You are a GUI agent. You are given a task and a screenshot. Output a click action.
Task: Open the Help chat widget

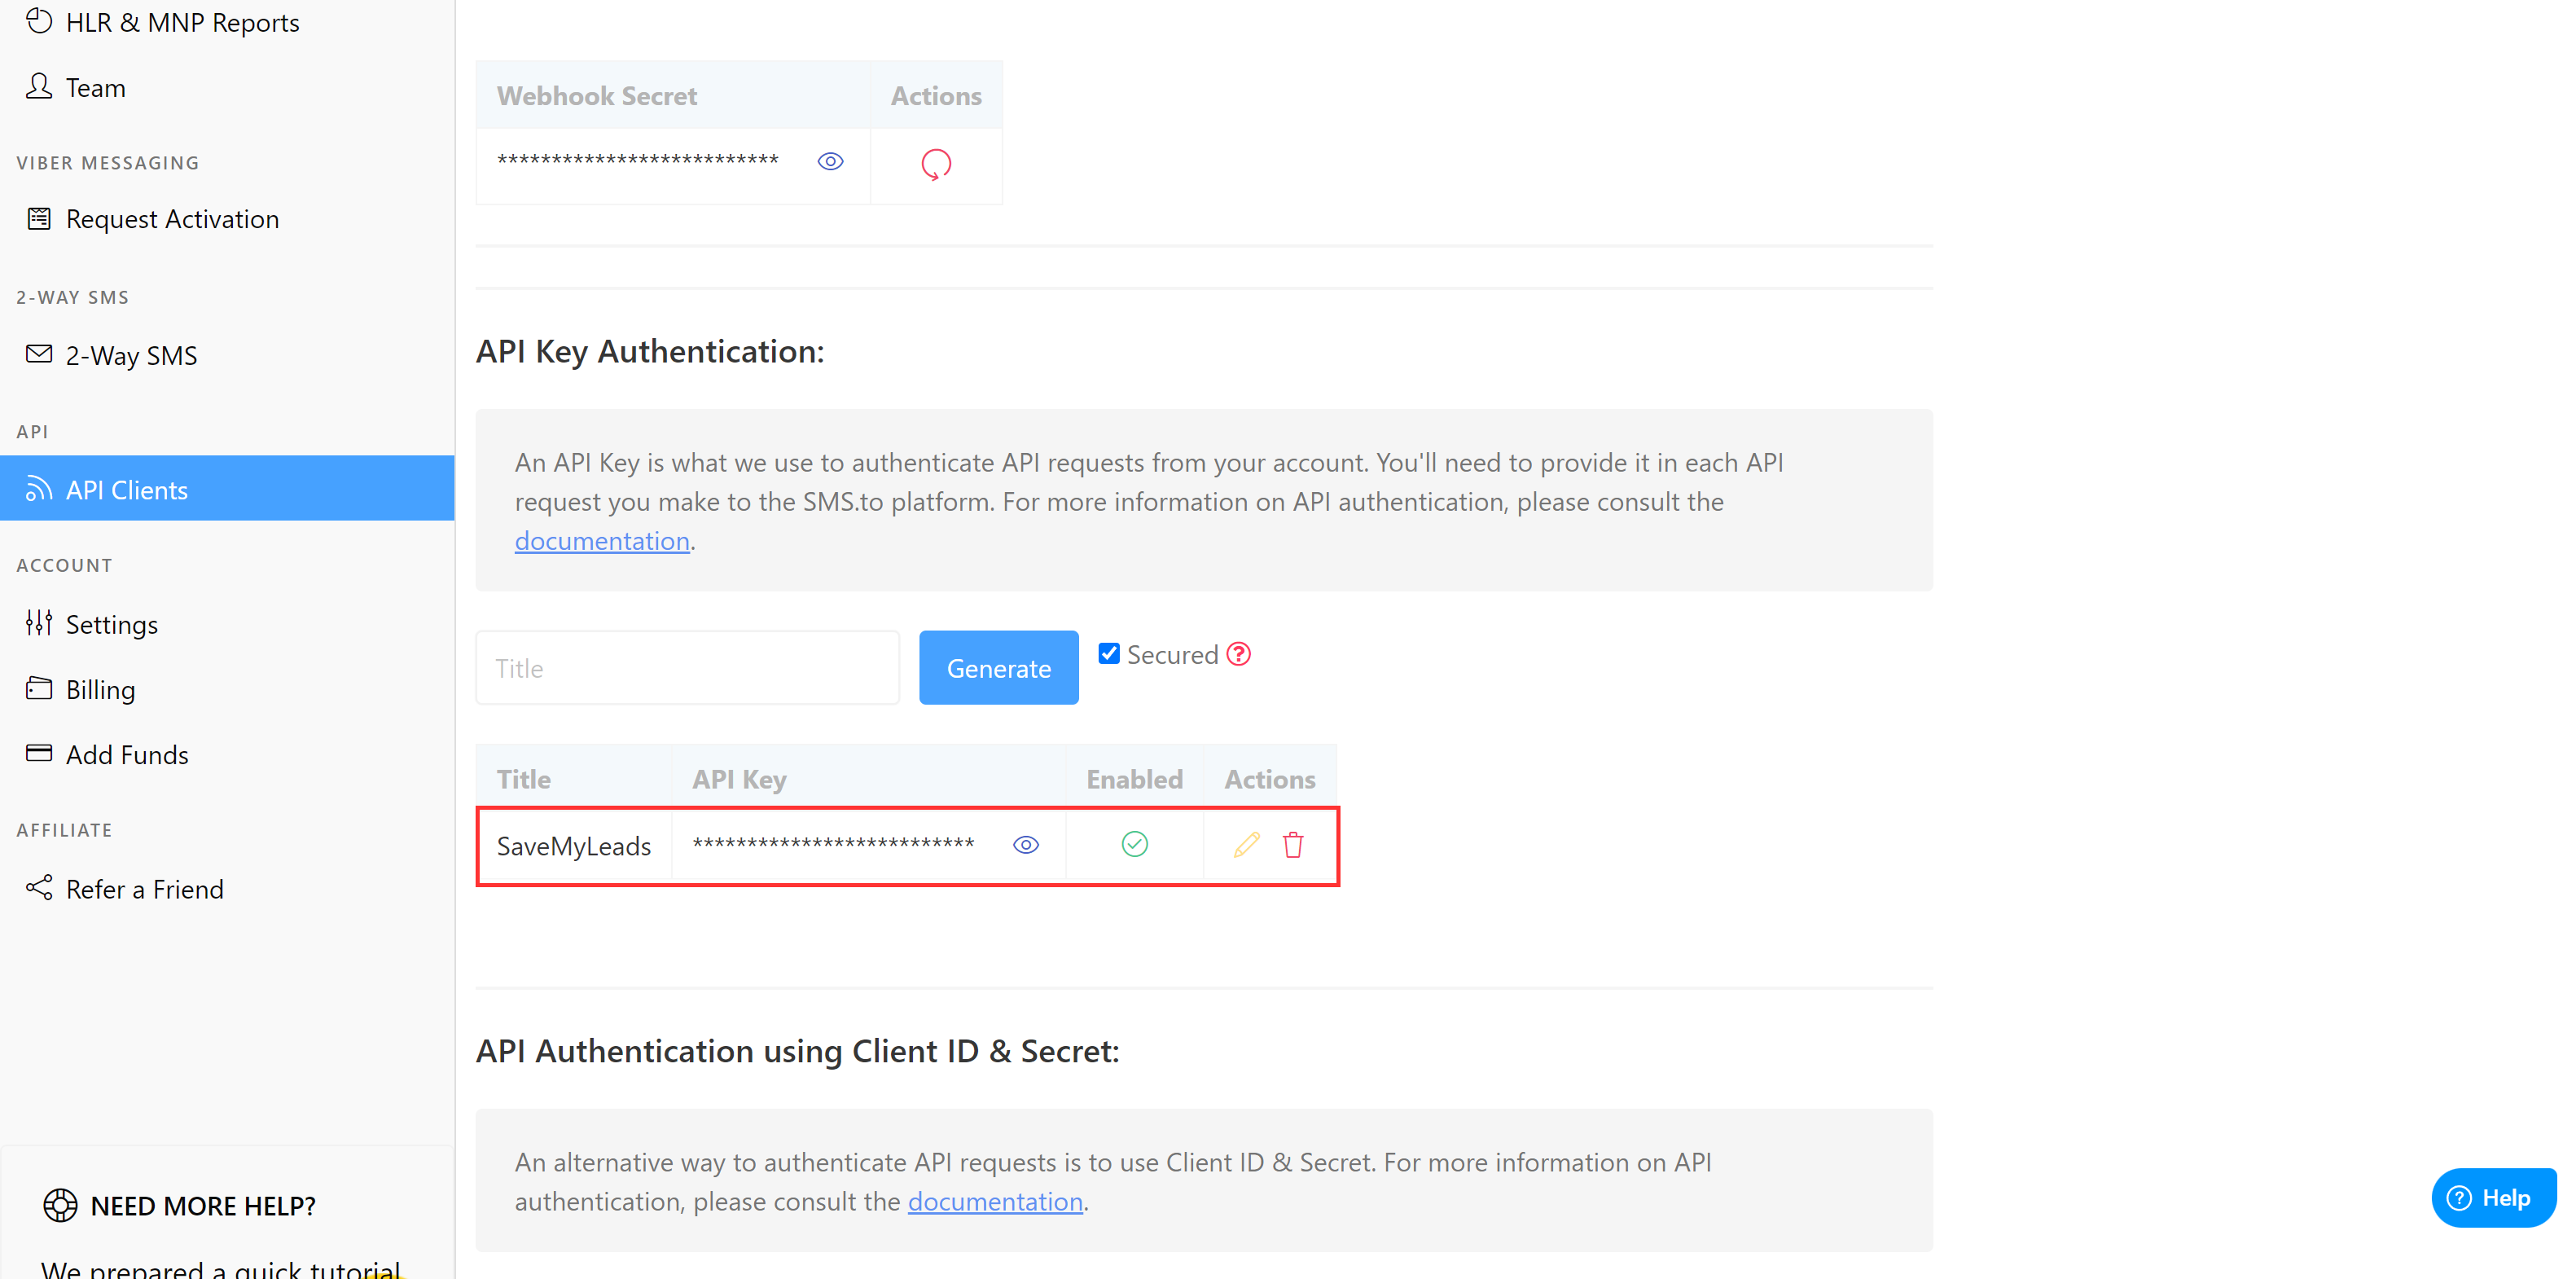[2492, 1198]
